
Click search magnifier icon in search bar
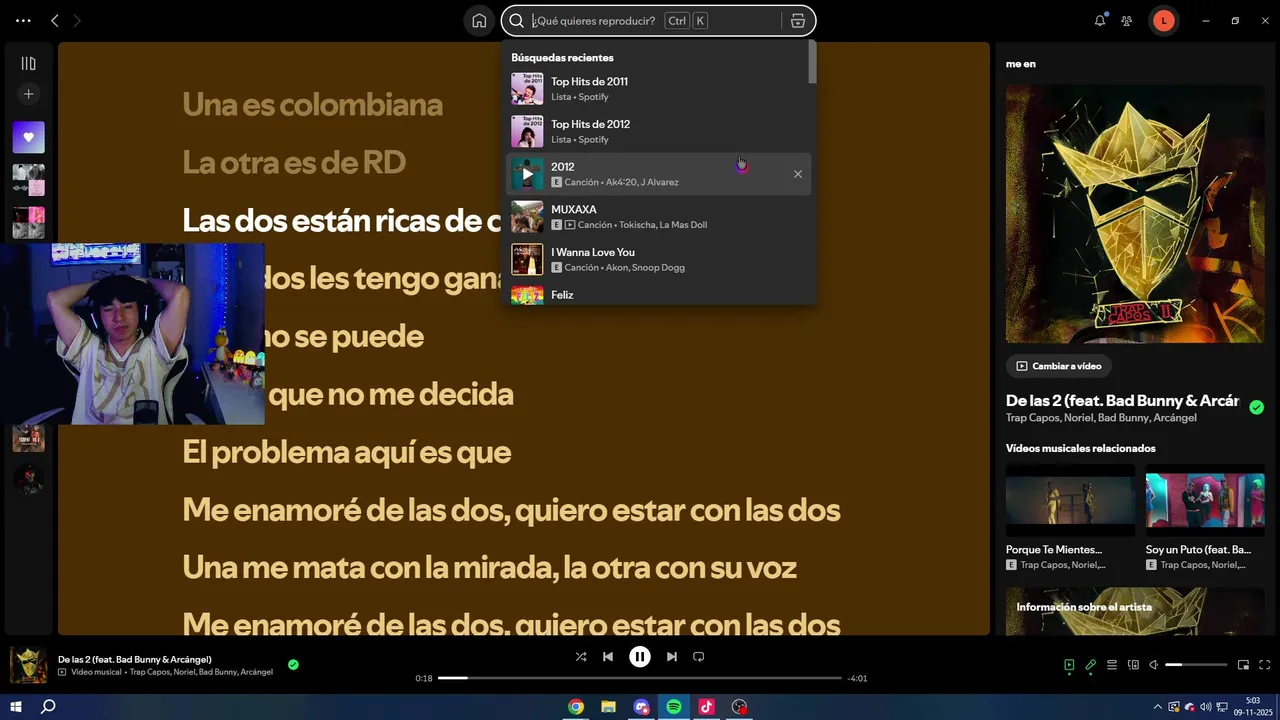coord(516,21)
